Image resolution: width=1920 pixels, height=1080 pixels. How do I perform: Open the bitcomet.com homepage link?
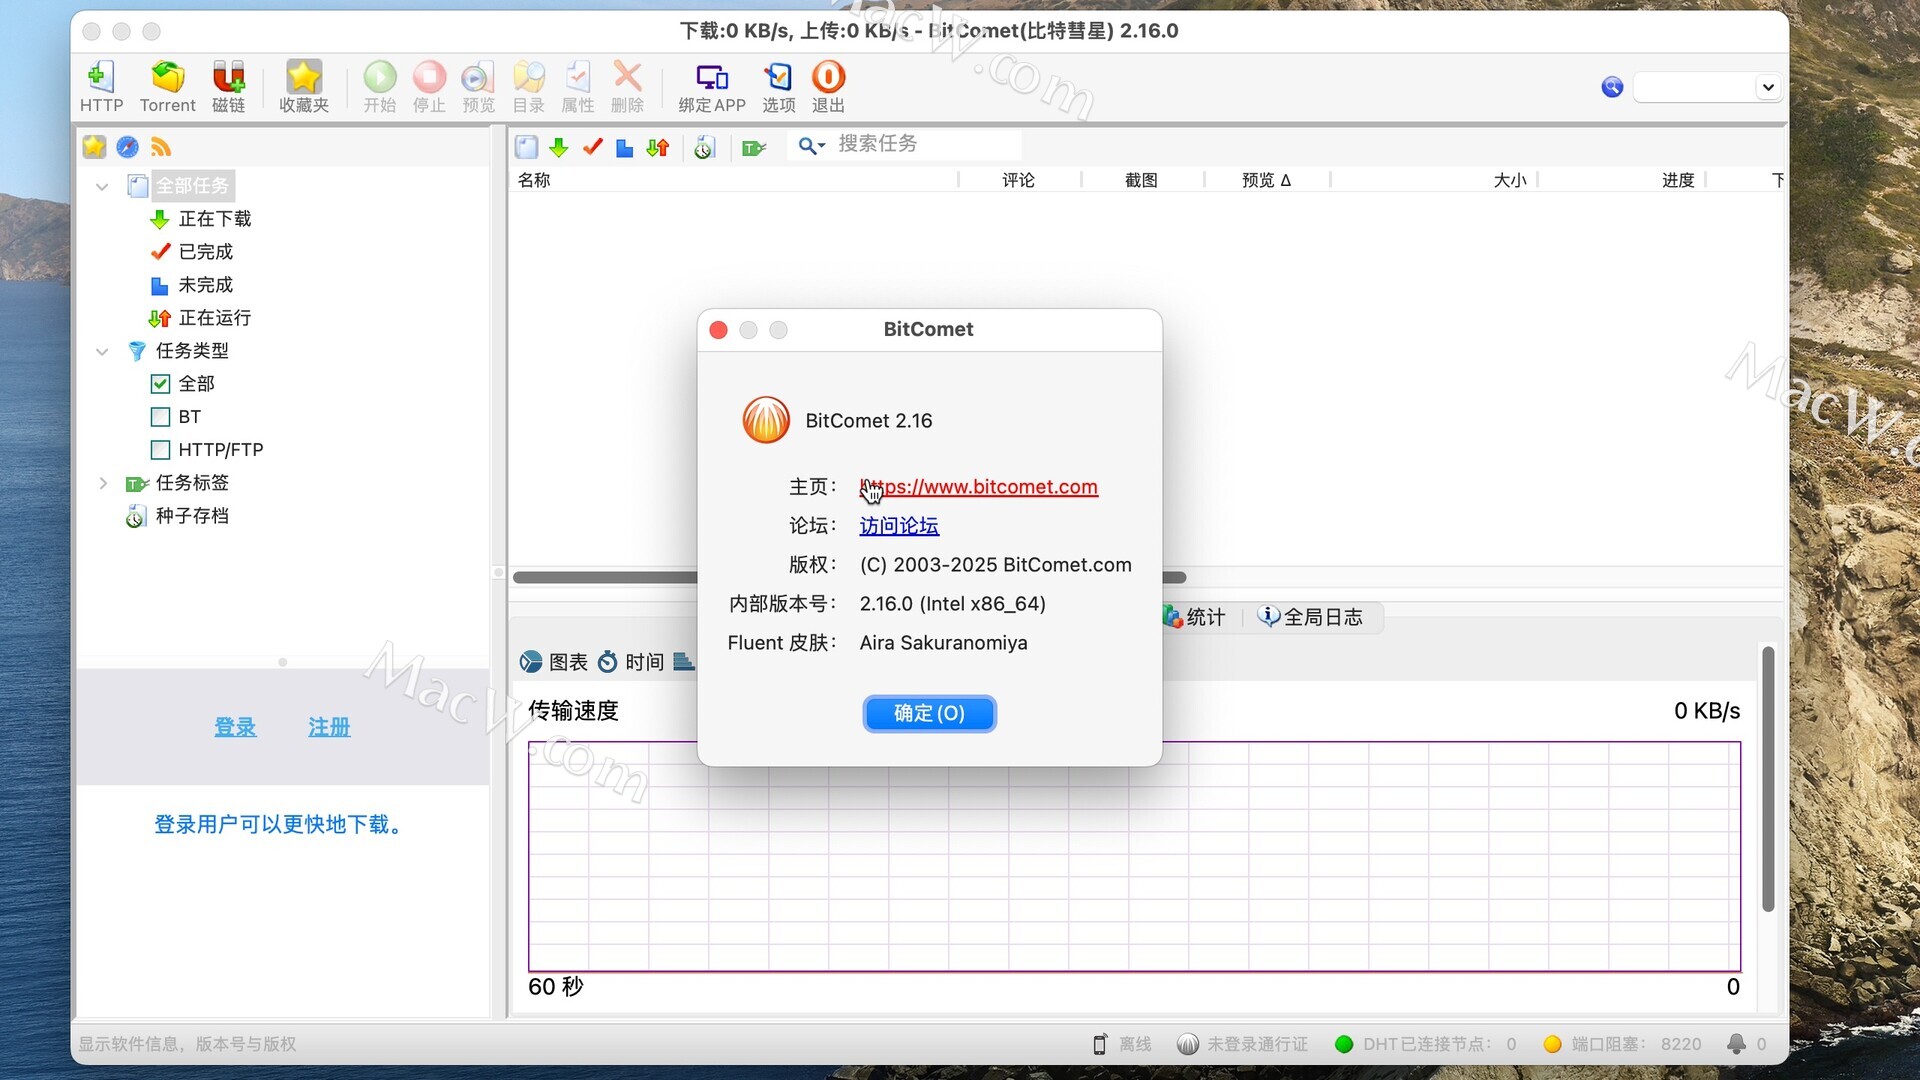979,487
